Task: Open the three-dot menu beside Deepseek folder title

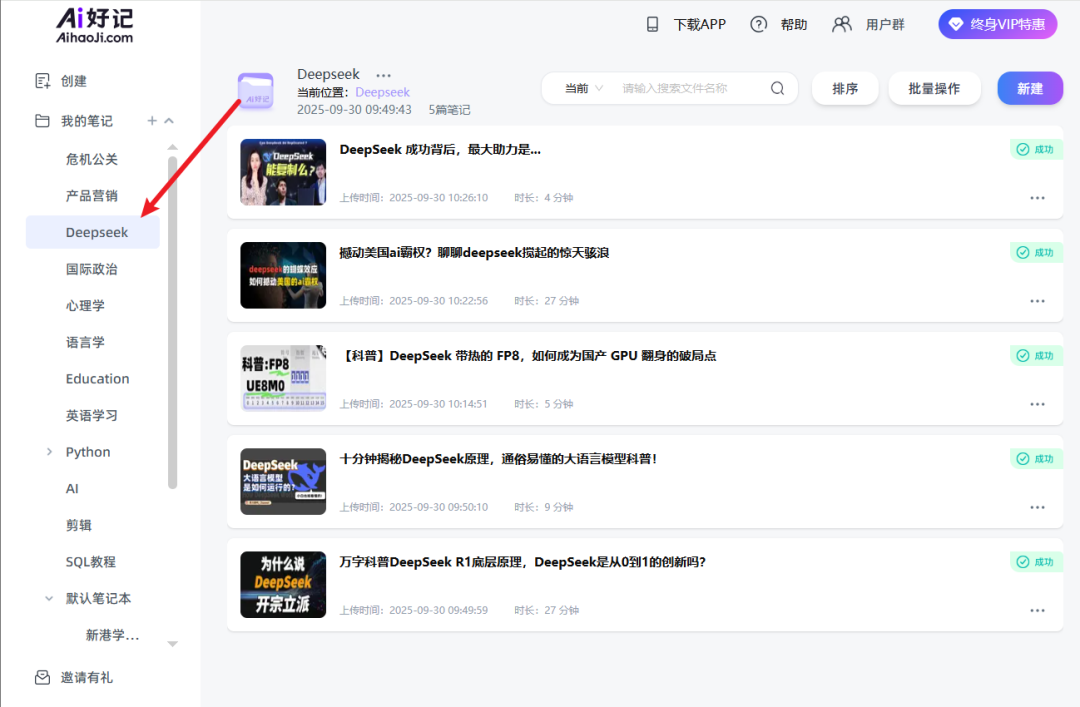Action: click(x=383, y=75)
